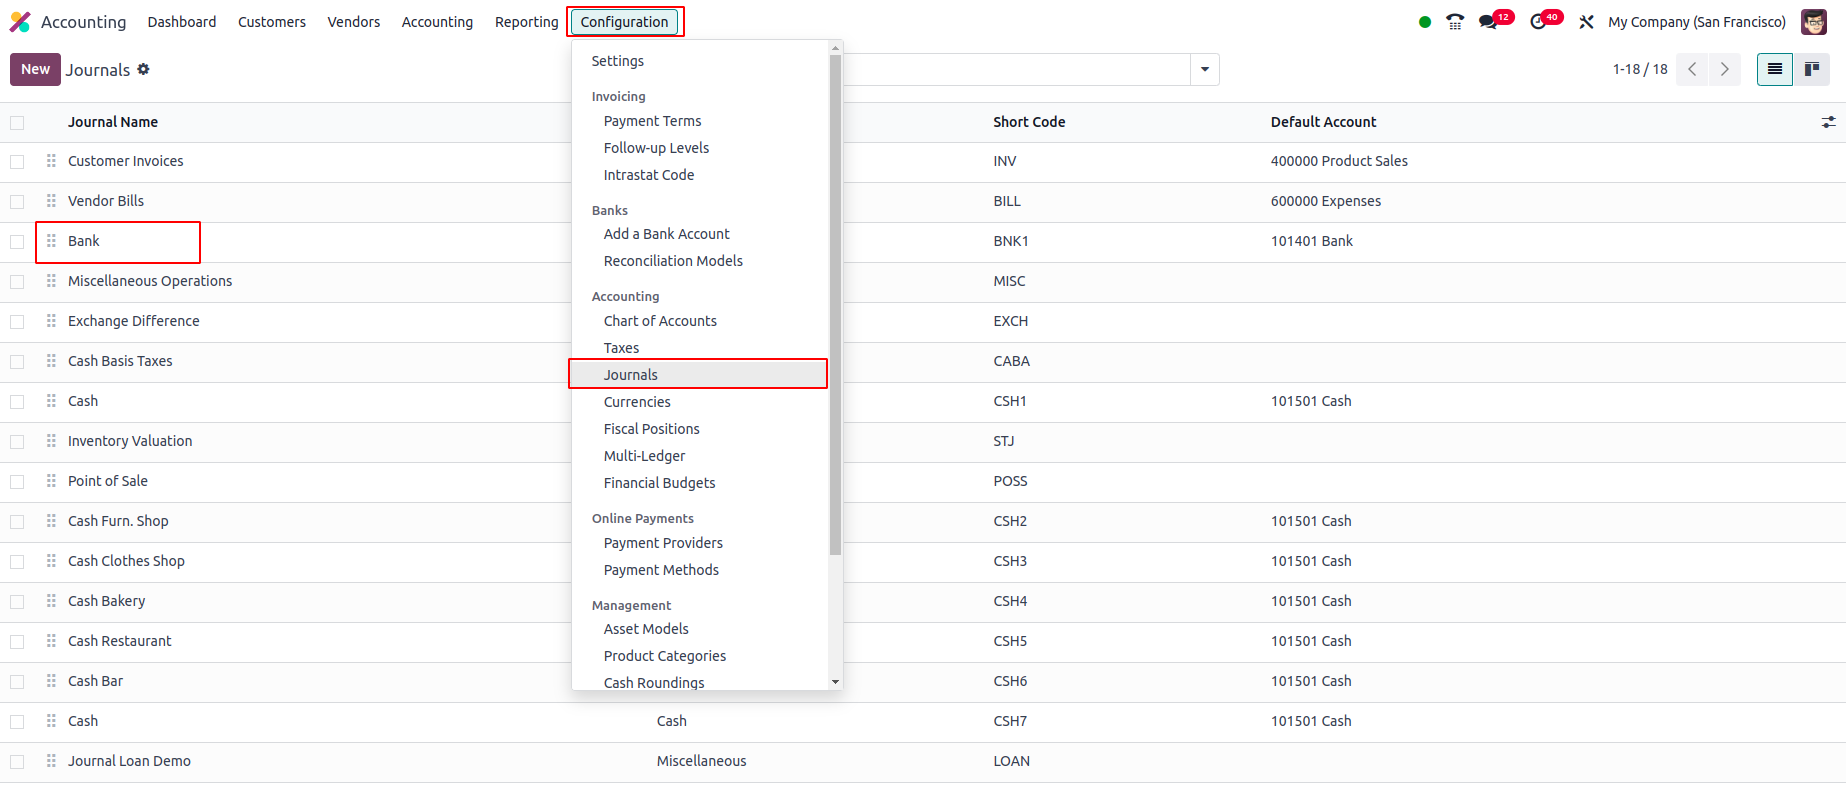This screenshot has height=788, width=1846.
Task: Click the drag handle of Bank row
Action: pos(51,241)
